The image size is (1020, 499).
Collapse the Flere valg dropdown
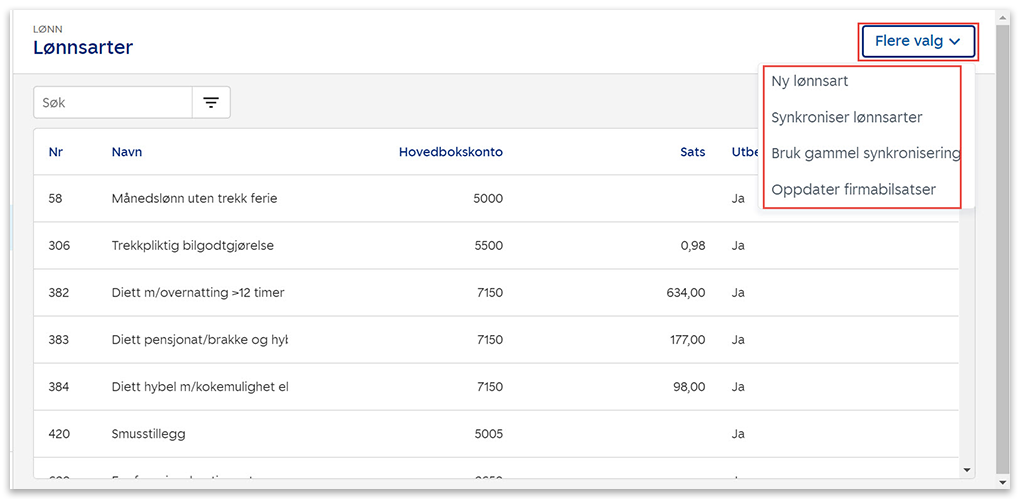pos(917,41)
